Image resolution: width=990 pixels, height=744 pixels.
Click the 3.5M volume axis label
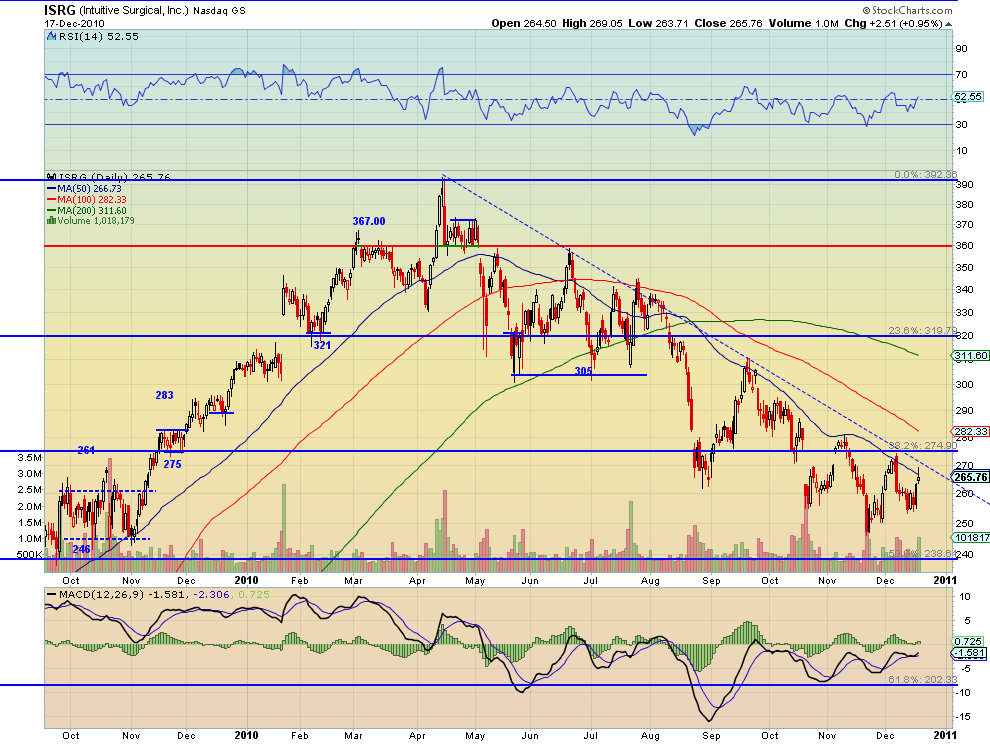point(30,457)
